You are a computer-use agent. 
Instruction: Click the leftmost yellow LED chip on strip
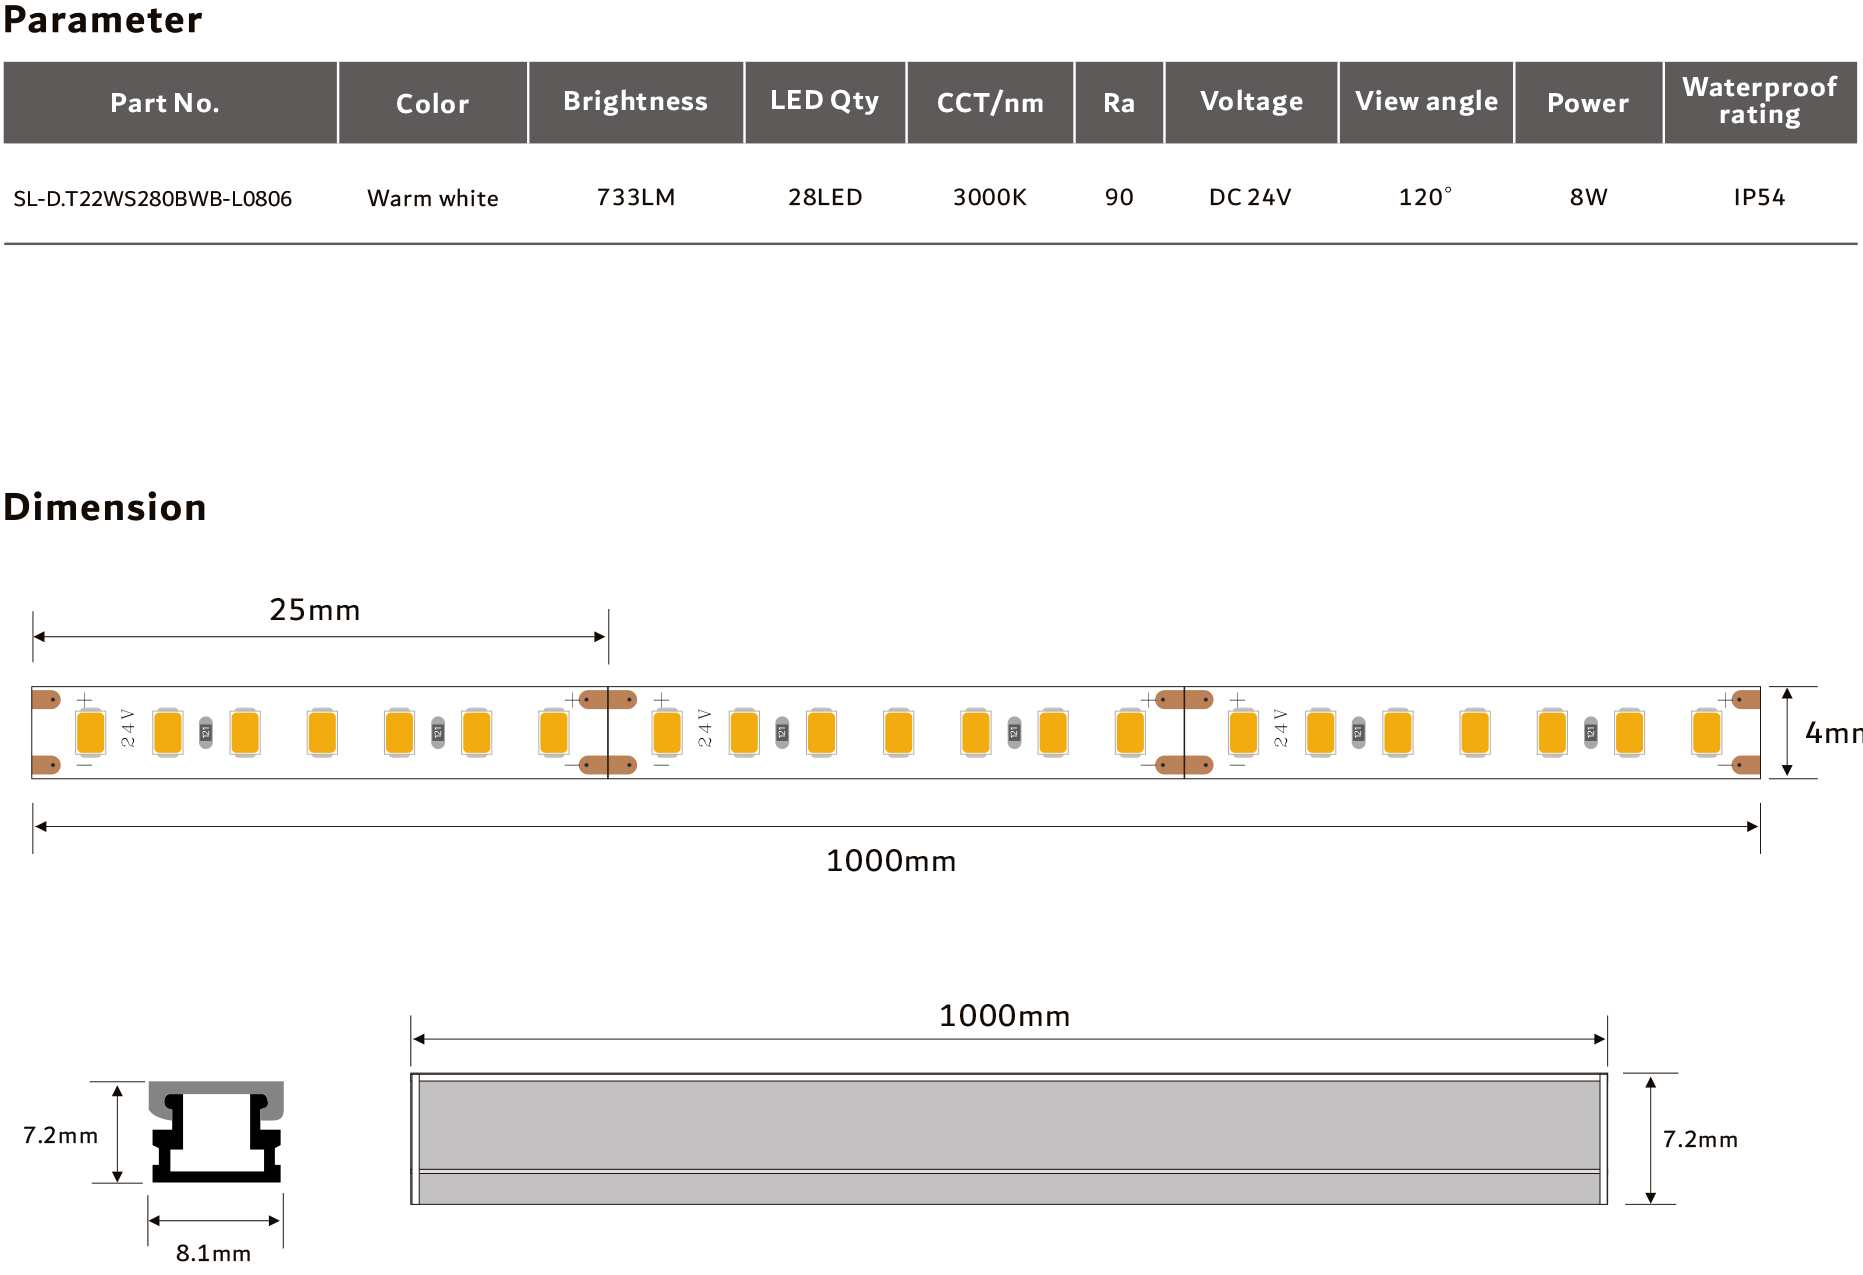91,733
